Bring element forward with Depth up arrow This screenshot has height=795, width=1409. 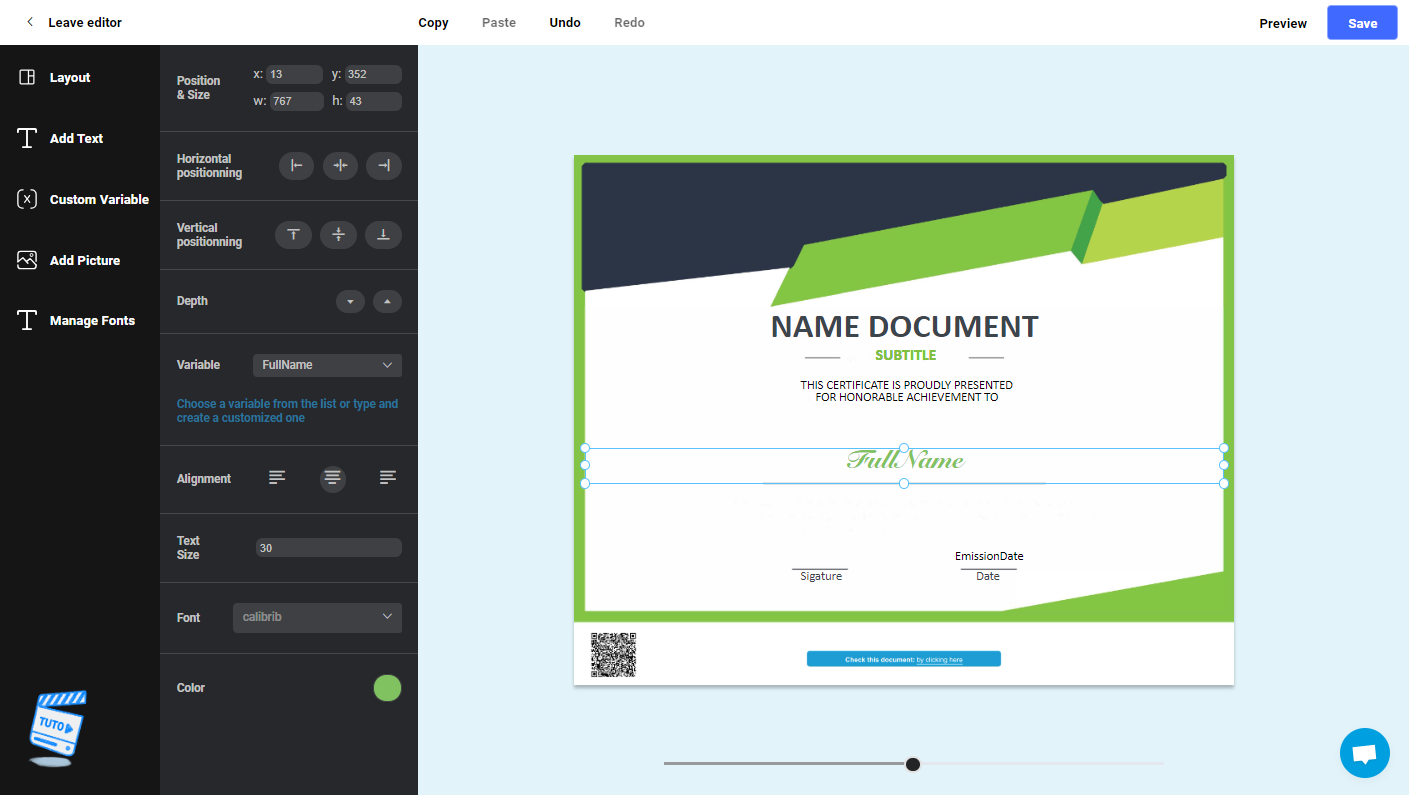(x=387, y=301)
